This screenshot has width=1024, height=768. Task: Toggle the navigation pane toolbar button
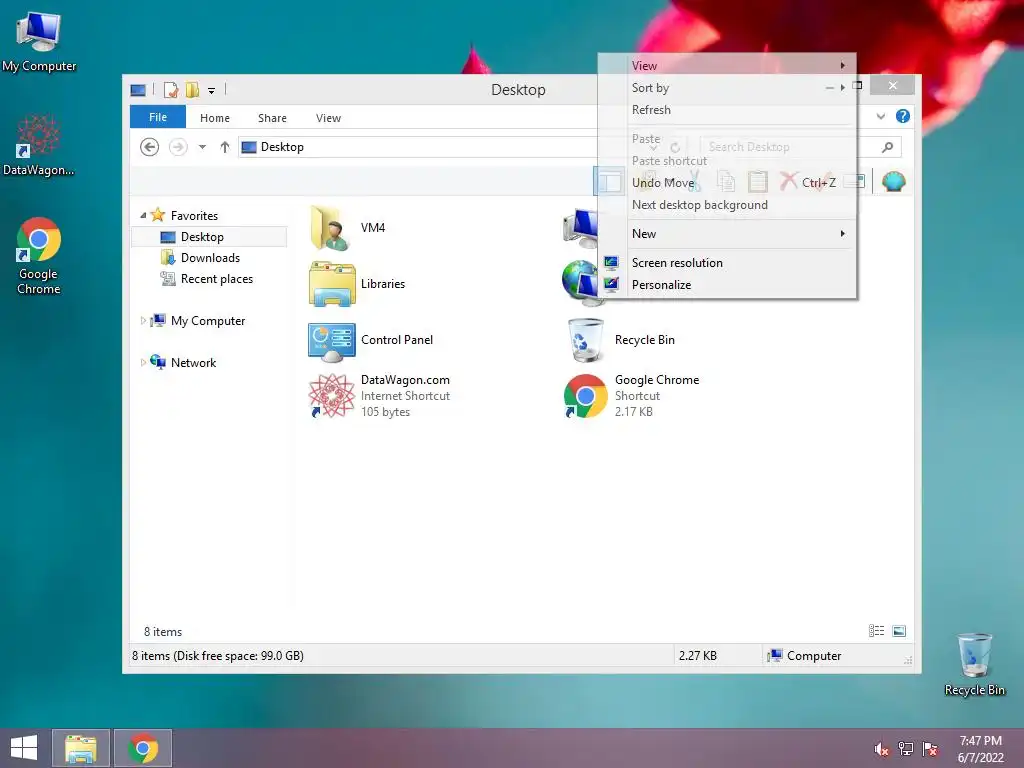(x=609, y=182)
